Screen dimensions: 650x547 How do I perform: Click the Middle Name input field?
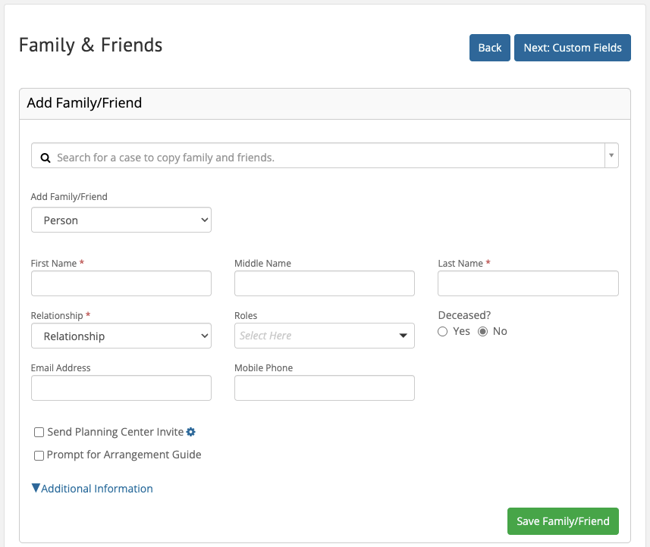[324, 284]
